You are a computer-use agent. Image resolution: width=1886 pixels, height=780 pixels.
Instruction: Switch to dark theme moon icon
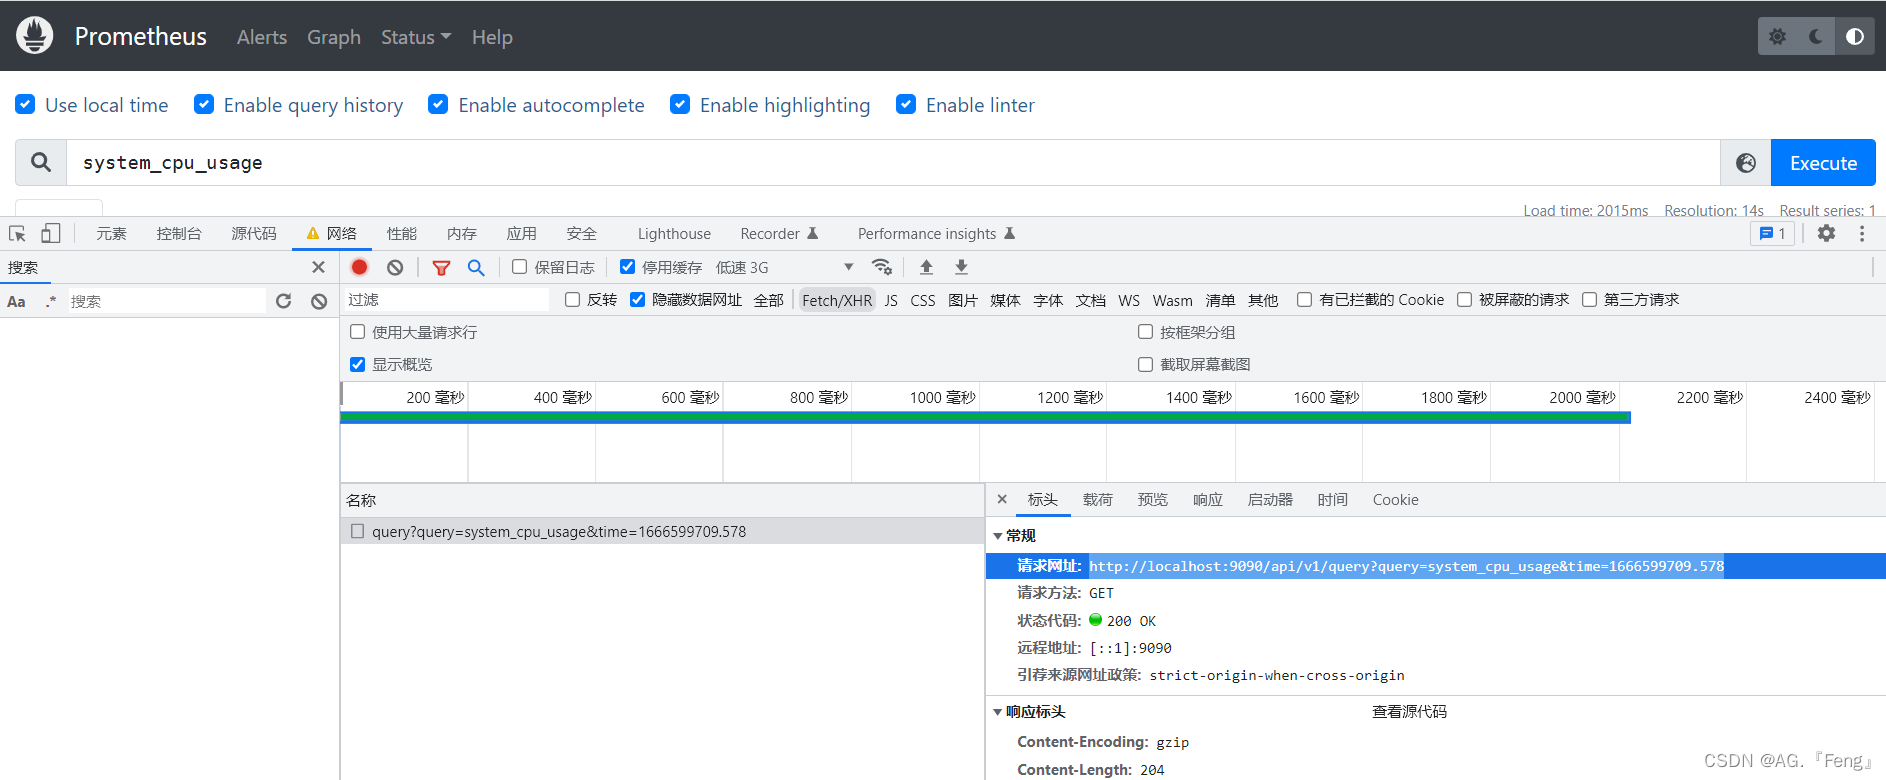coord(1816,36)
